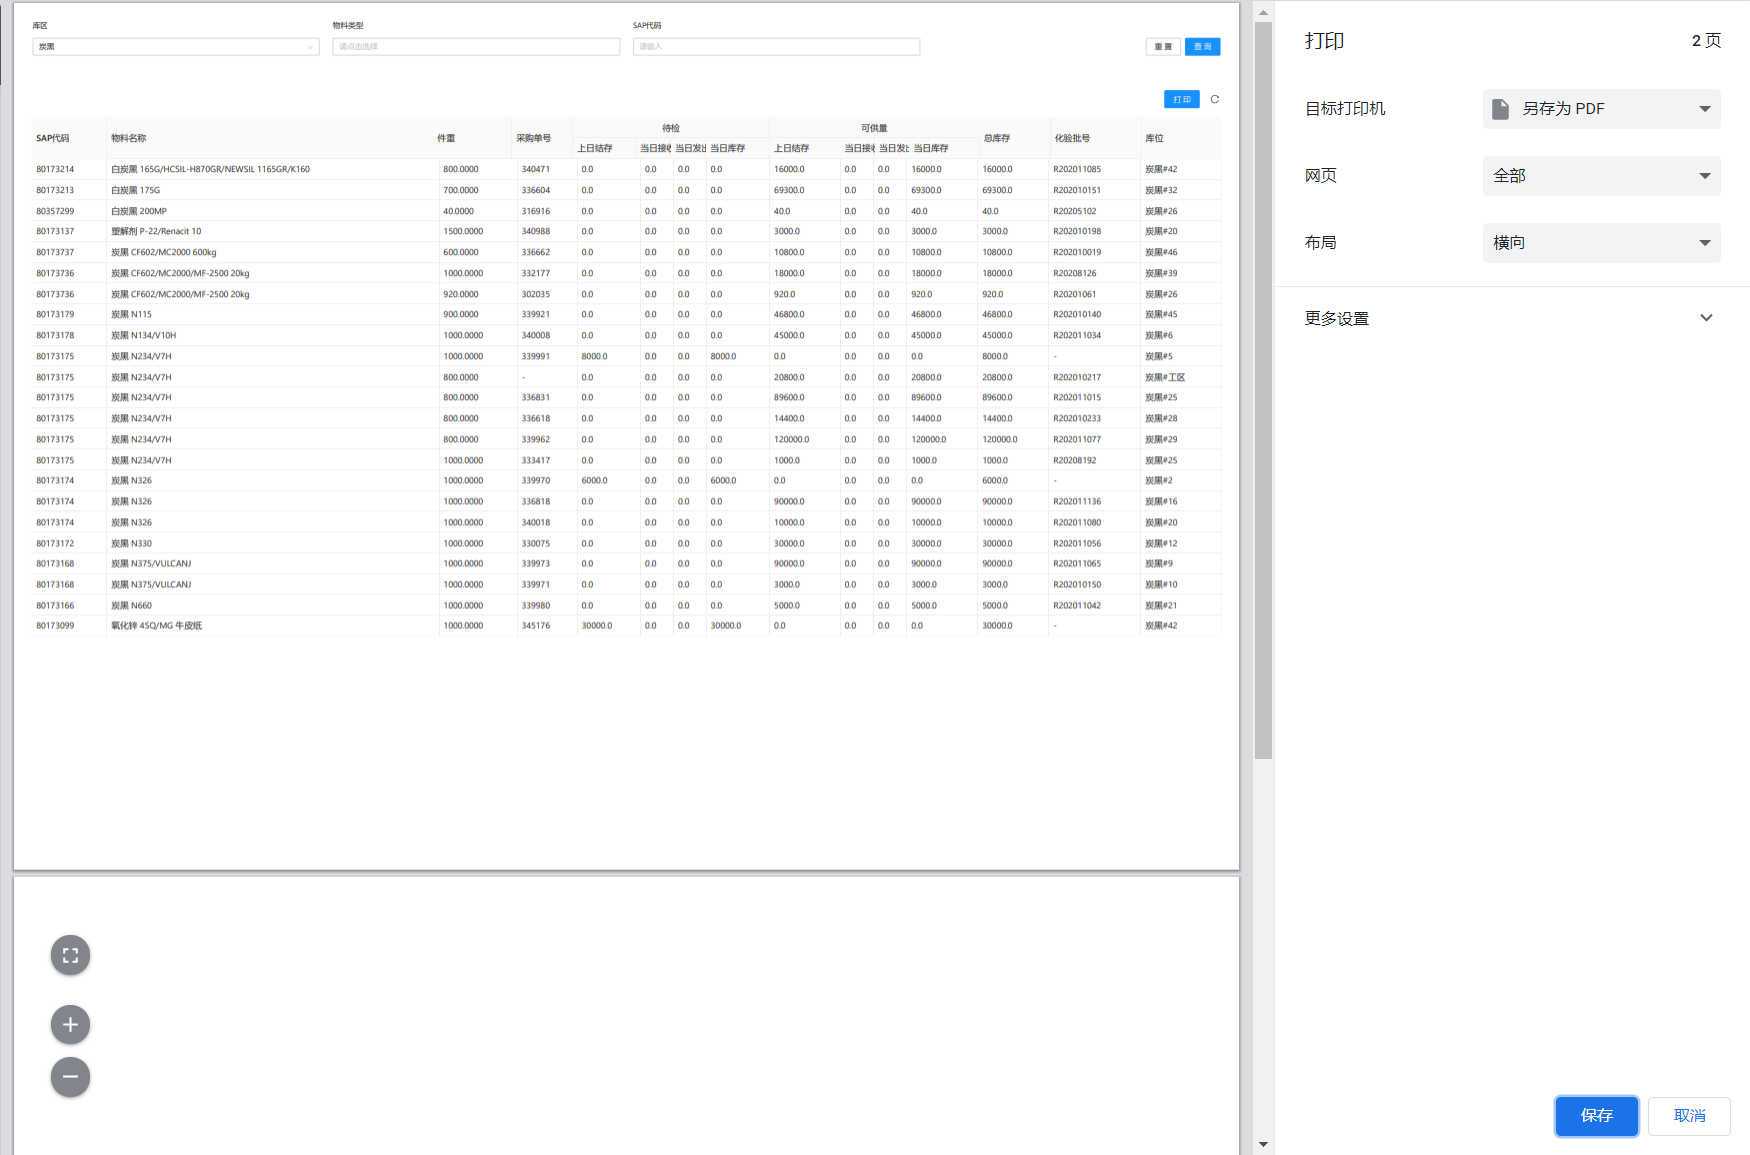Zoom out with the minus icon
Image resolution: width=1750 pixels, height=1155 pixels.
pyautogui.click(x=70, y=1077)
